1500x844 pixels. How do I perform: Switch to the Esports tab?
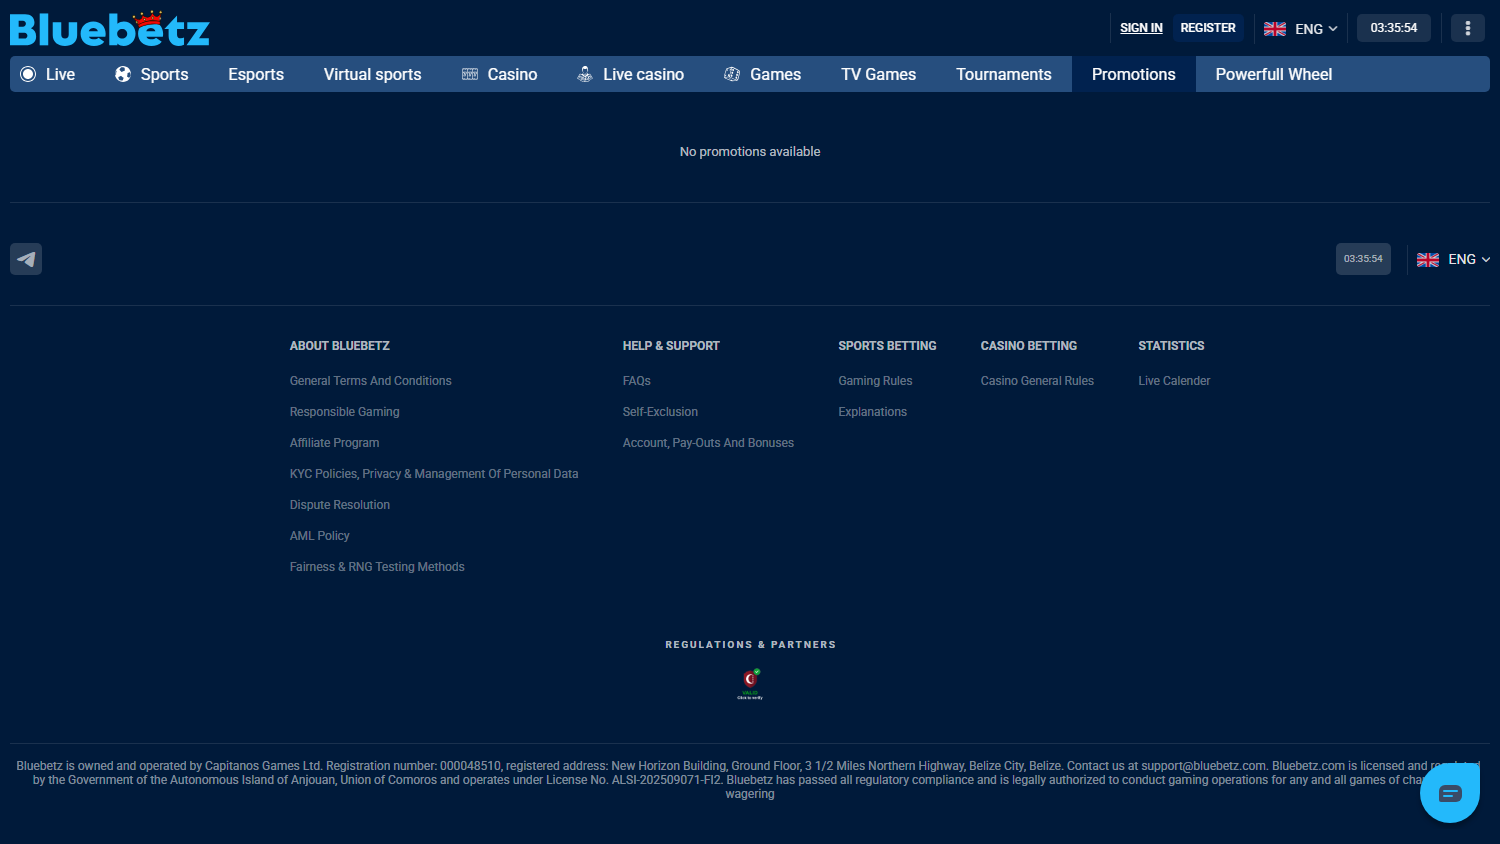click(256, 74)
